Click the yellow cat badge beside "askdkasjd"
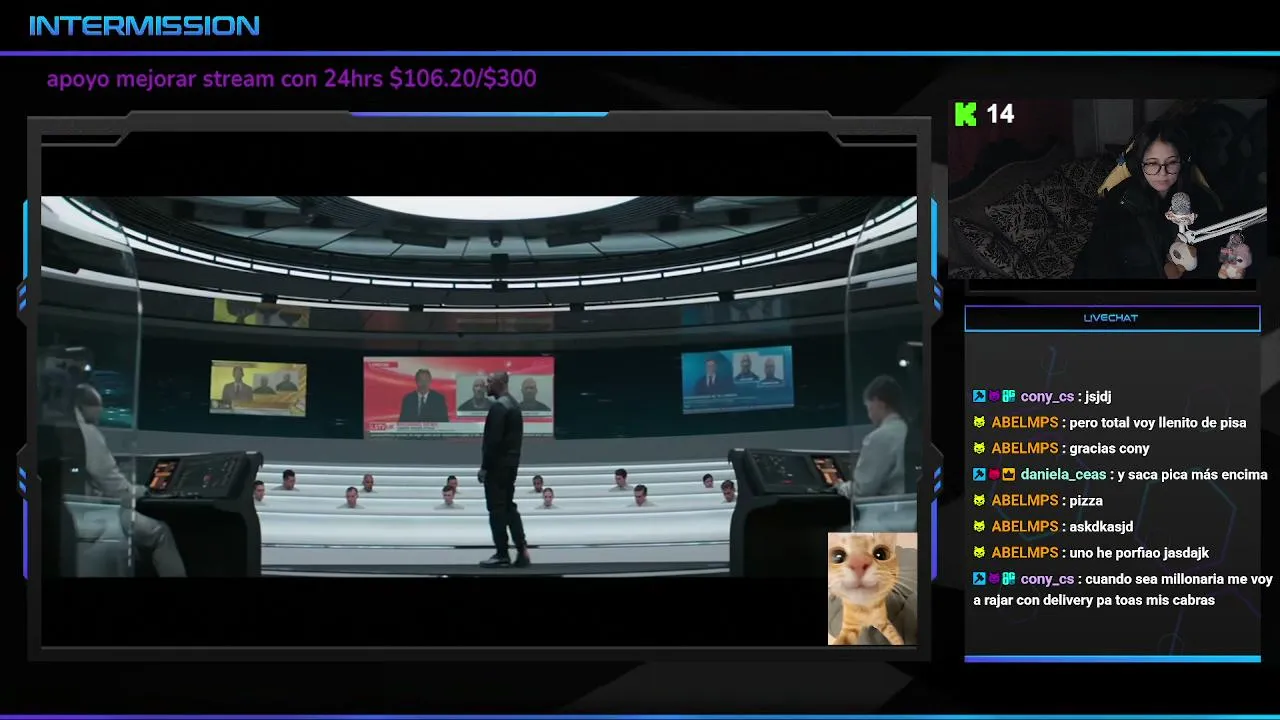This screenshot has height=720, width=1280. click(x=979, y=527)
